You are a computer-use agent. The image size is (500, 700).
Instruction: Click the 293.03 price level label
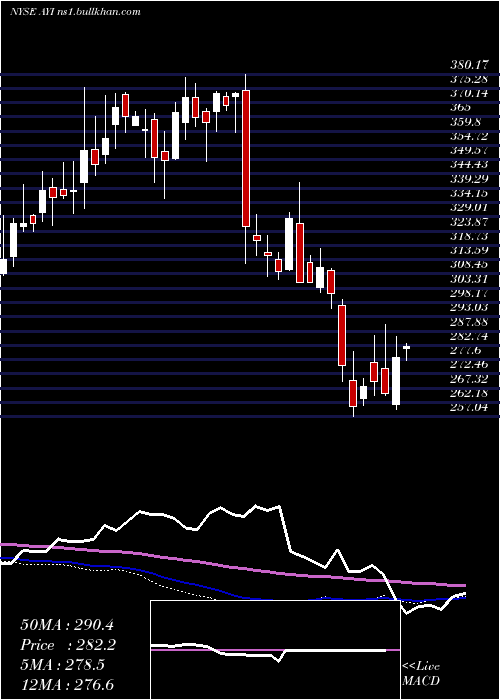[469, 308]
